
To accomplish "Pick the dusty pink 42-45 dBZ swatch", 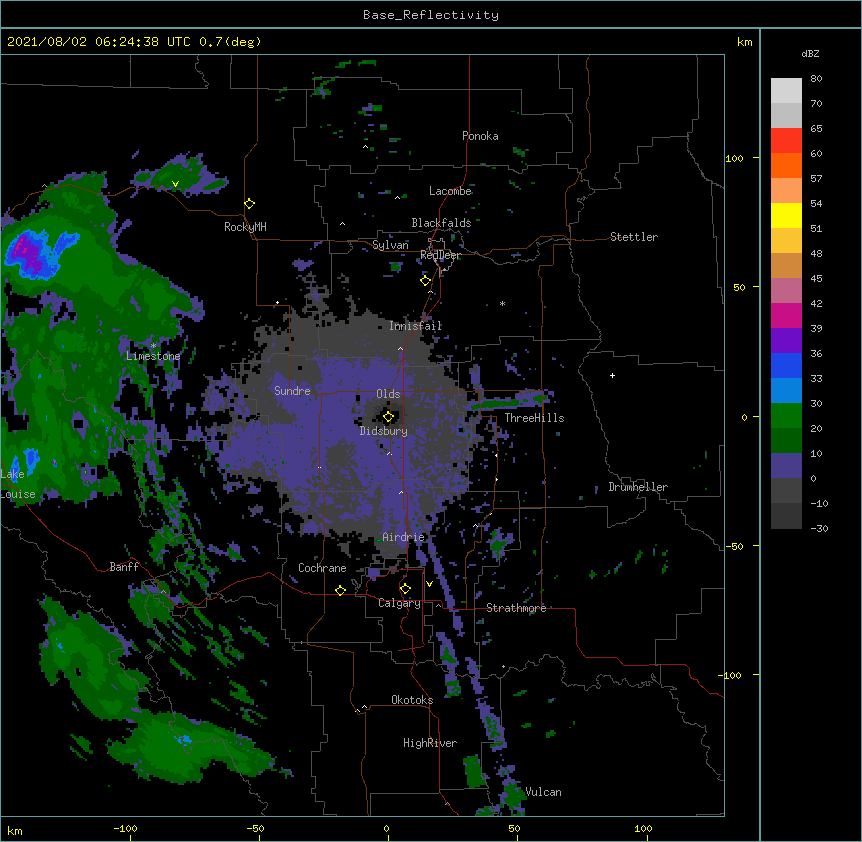I will pos(786,291).
